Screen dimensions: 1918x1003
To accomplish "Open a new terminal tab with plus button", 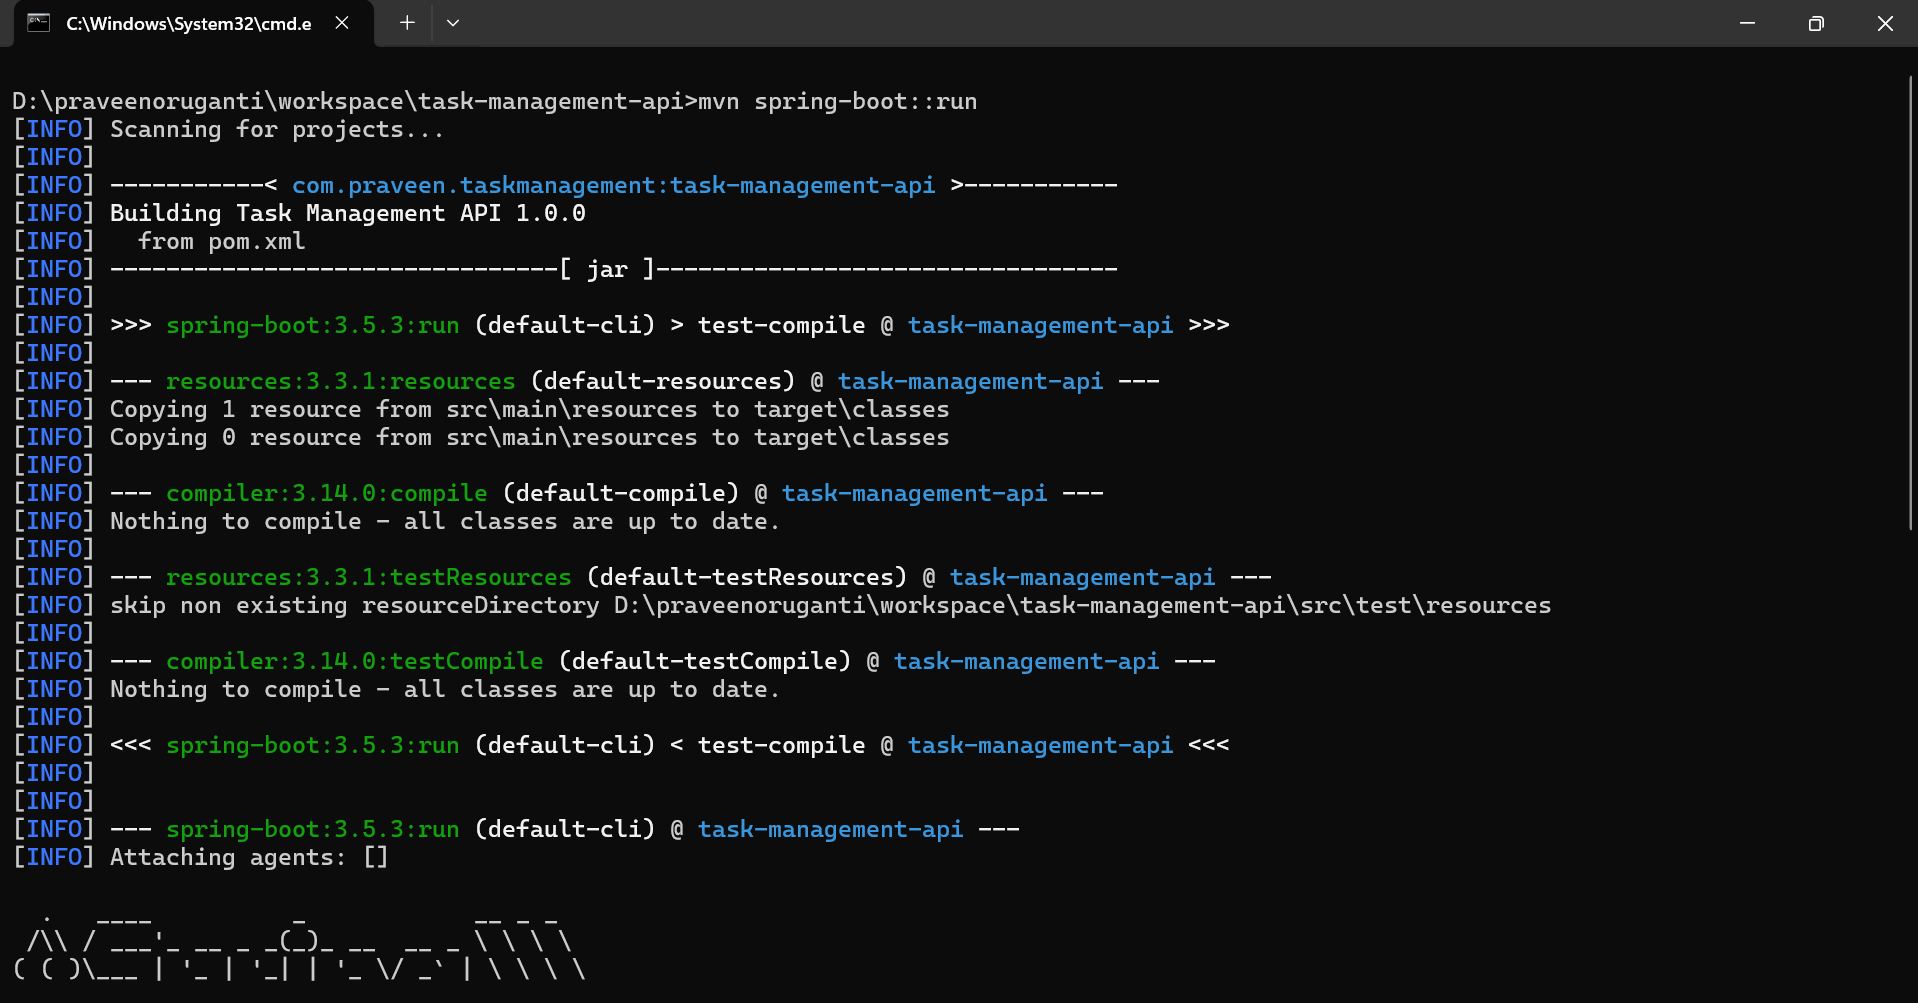I will pos(407,23).
